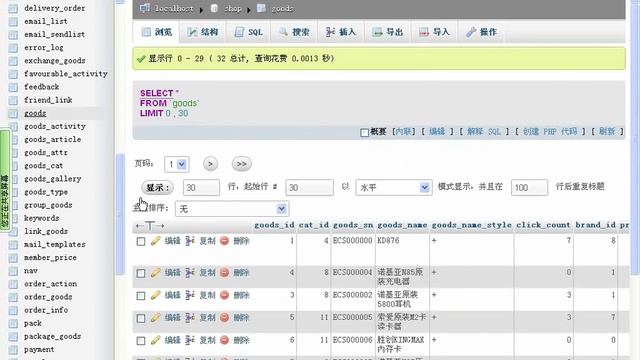Open the sort key 无 dropdown
640x360 pixels.
tap(232, 209)
